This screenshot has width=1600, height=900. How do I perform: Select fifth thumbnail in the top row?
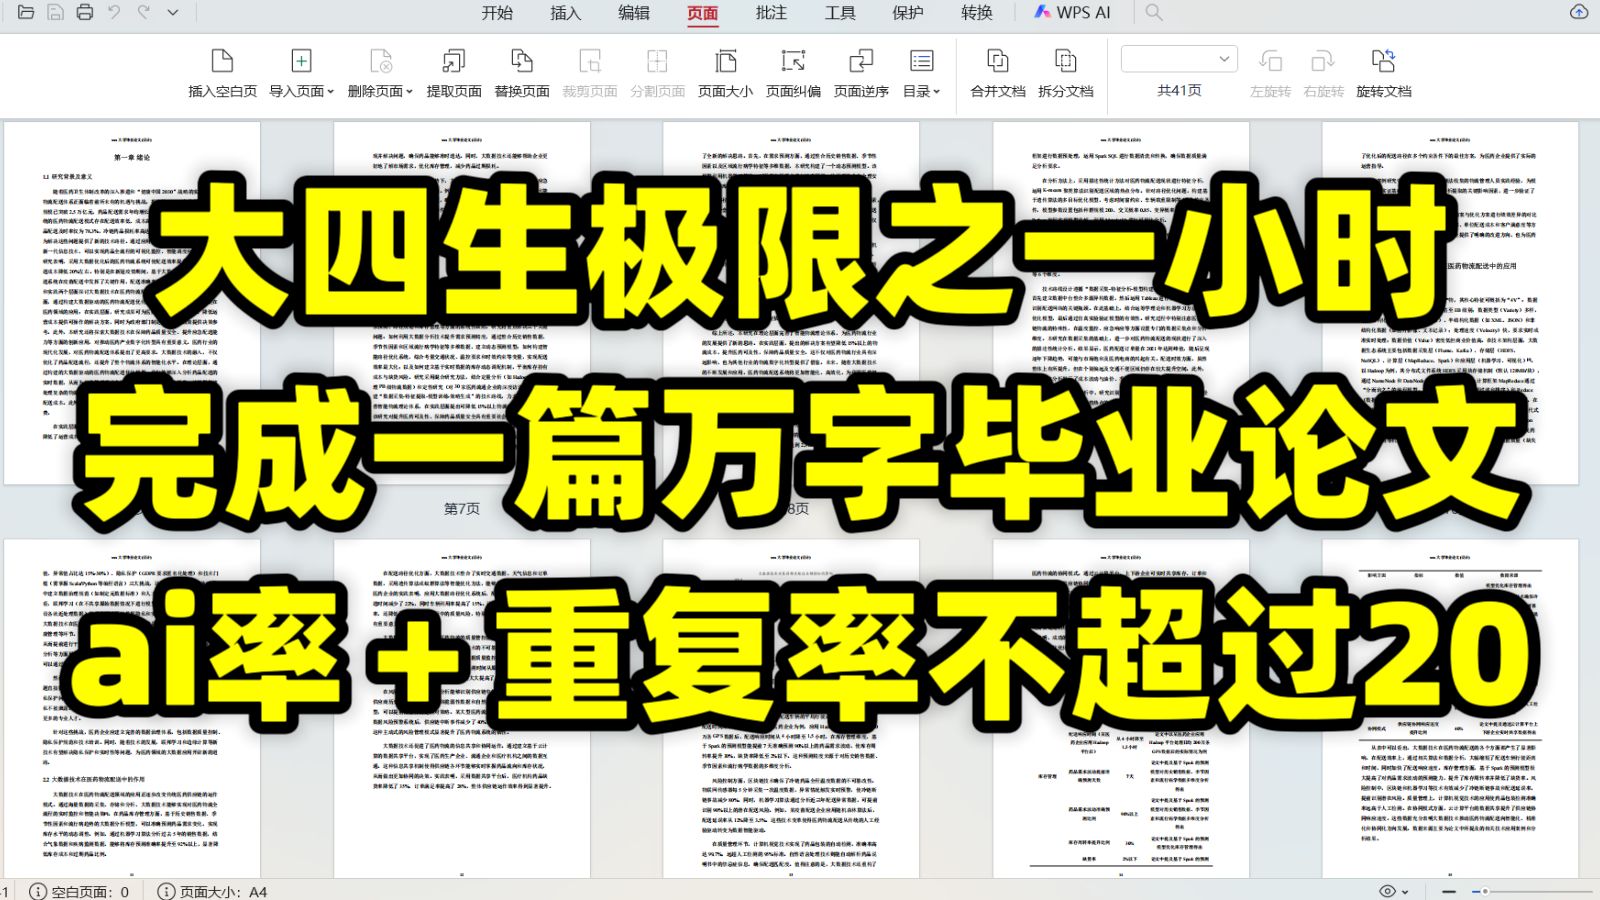[x=1450, y=303]
